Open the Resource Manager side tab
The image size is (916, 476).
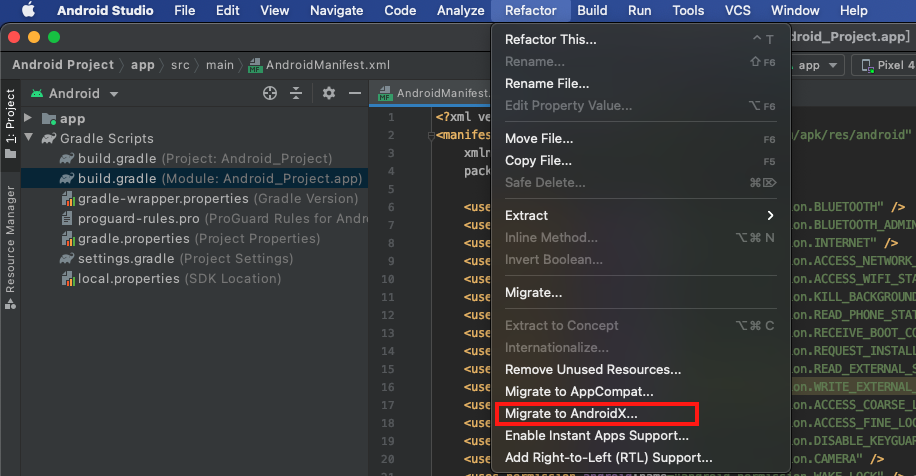[x=11, y=237]
